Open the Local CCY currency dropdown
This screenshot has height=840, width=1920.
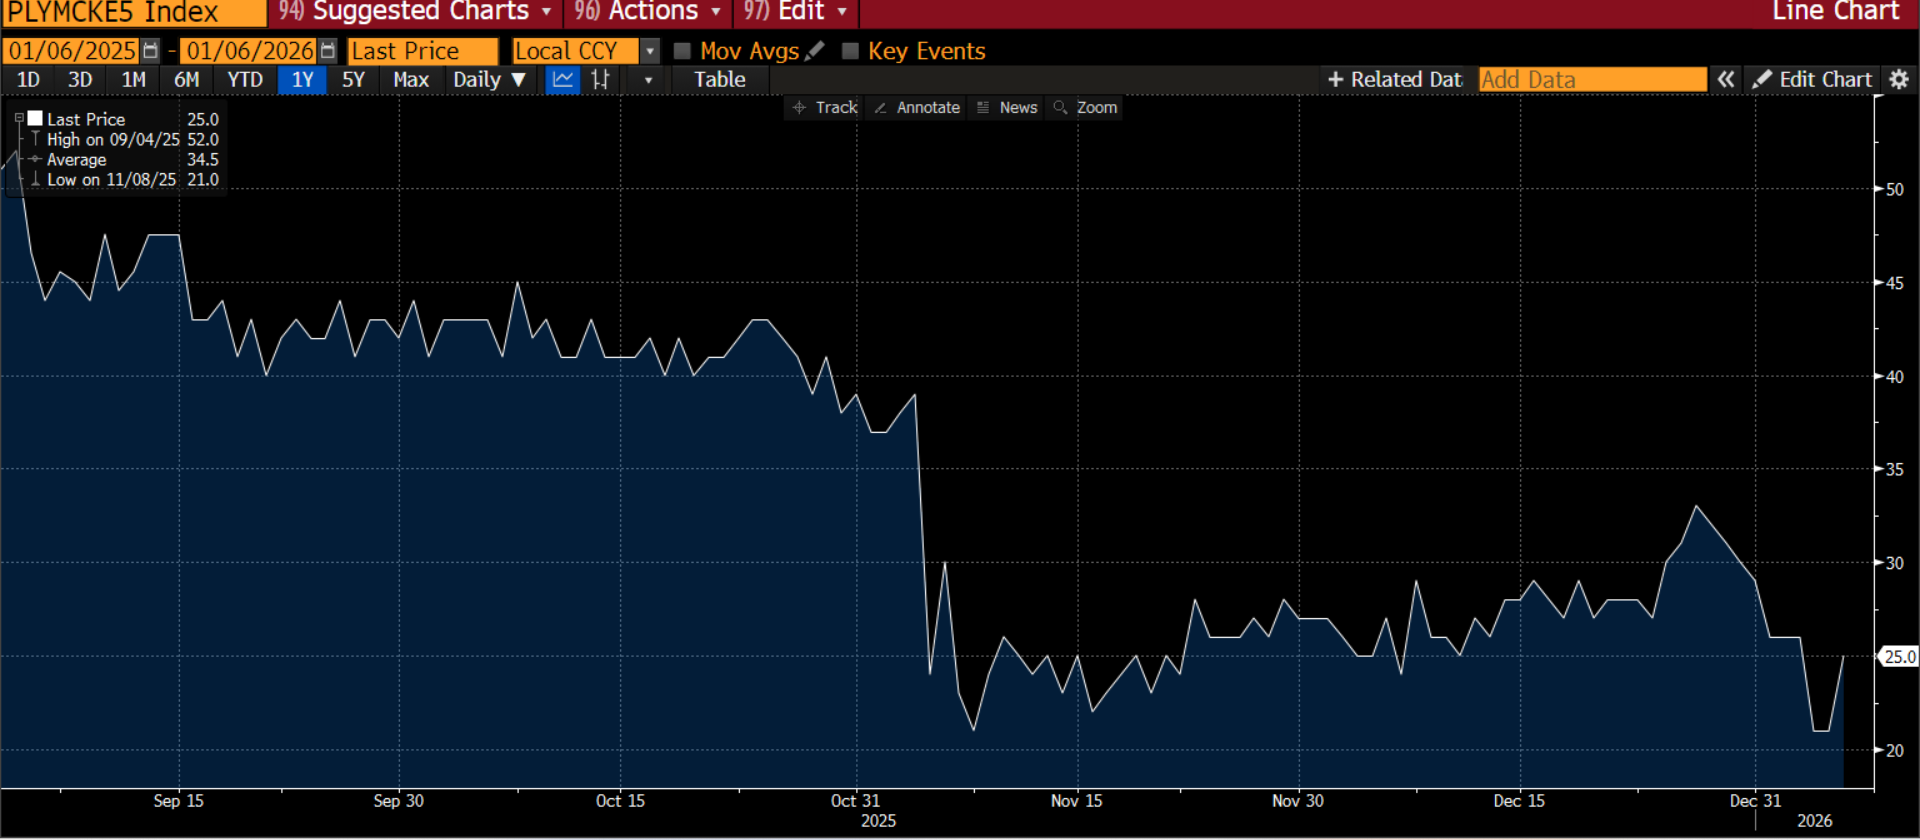coord(650,51)
